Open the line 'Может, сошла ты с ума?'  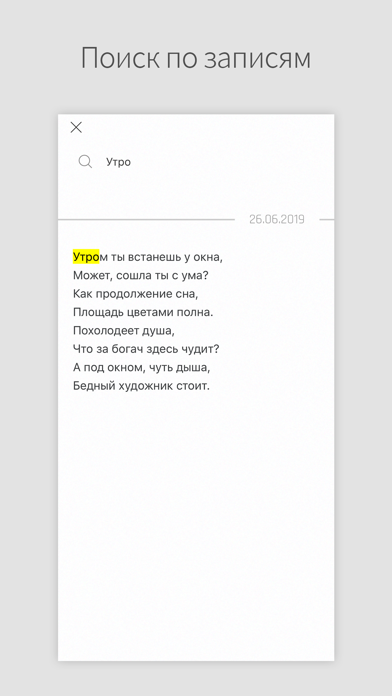coord(141,276)
